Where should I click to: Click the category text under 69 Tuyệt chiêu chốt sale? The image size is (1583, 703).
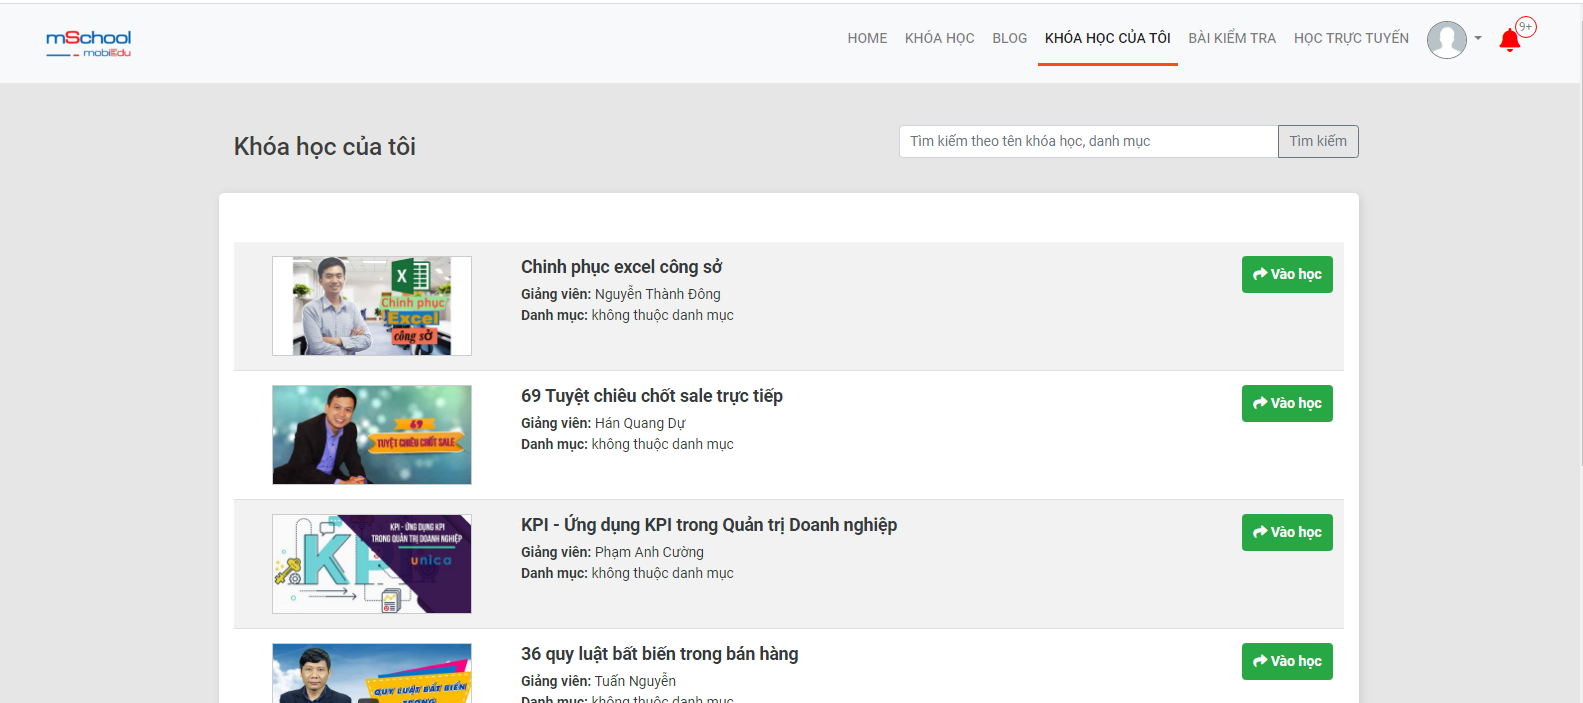click(x=663, y=444)
